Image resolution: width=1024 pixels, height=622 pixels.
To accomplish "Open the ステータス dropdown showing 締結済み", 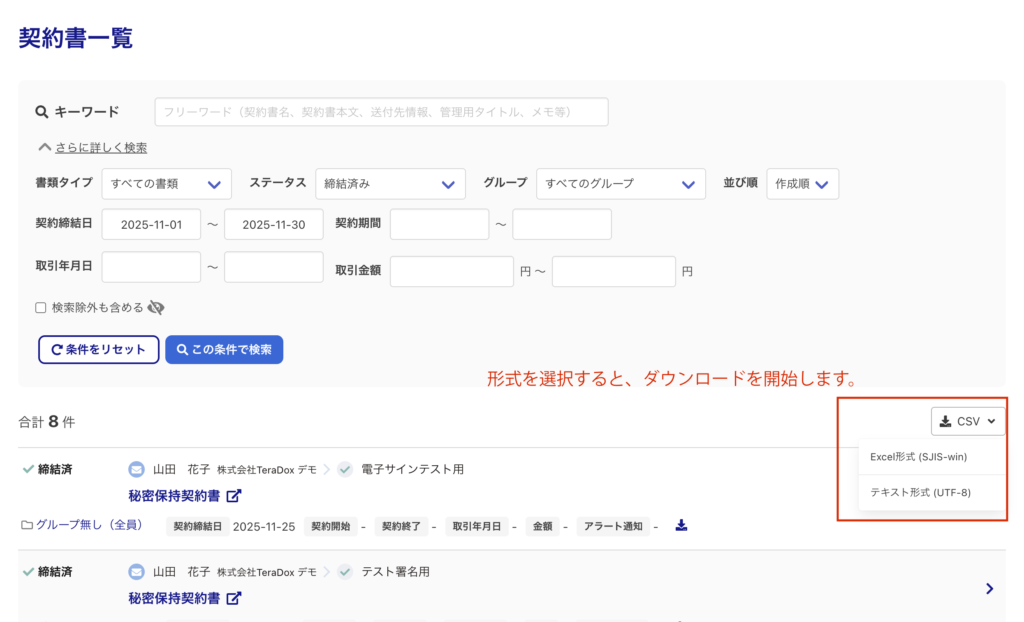I will coord(390,184).
